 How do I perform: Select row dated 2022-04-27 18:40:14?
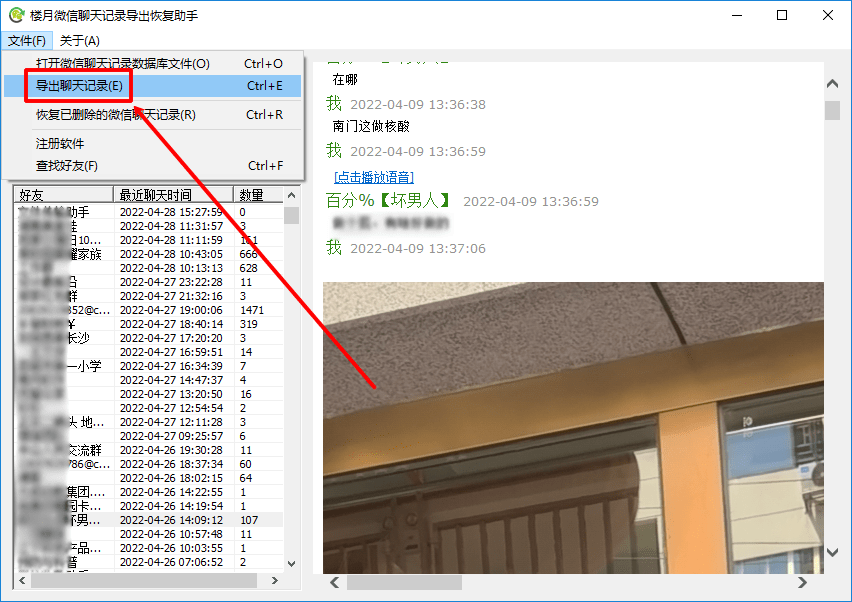[x=148, y=324]
